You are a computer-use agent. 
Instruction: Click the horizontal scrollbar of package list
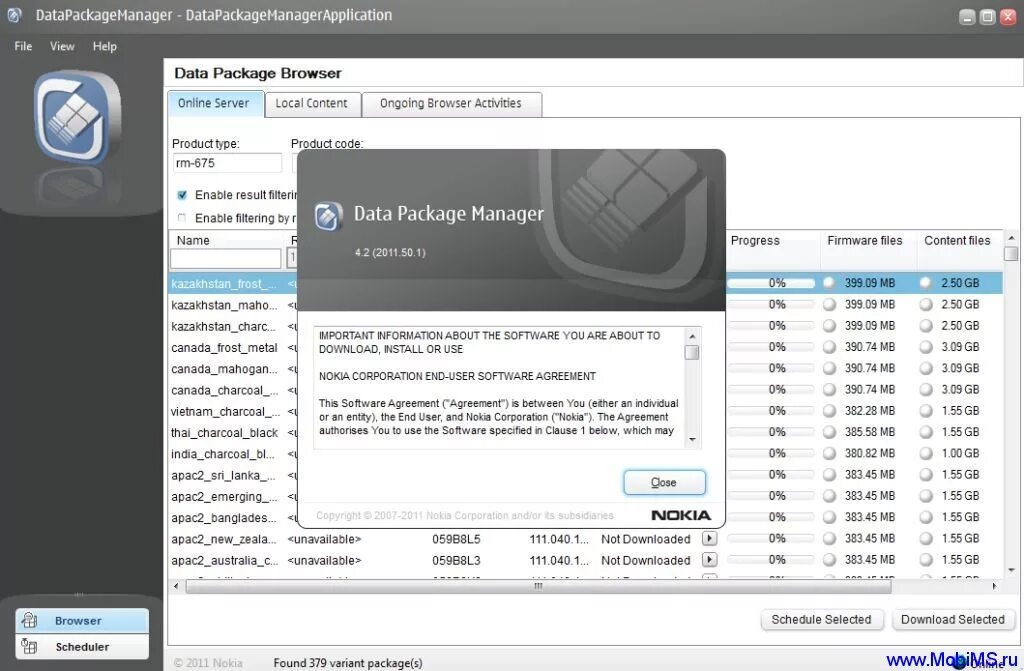click(x=538, y=586)
